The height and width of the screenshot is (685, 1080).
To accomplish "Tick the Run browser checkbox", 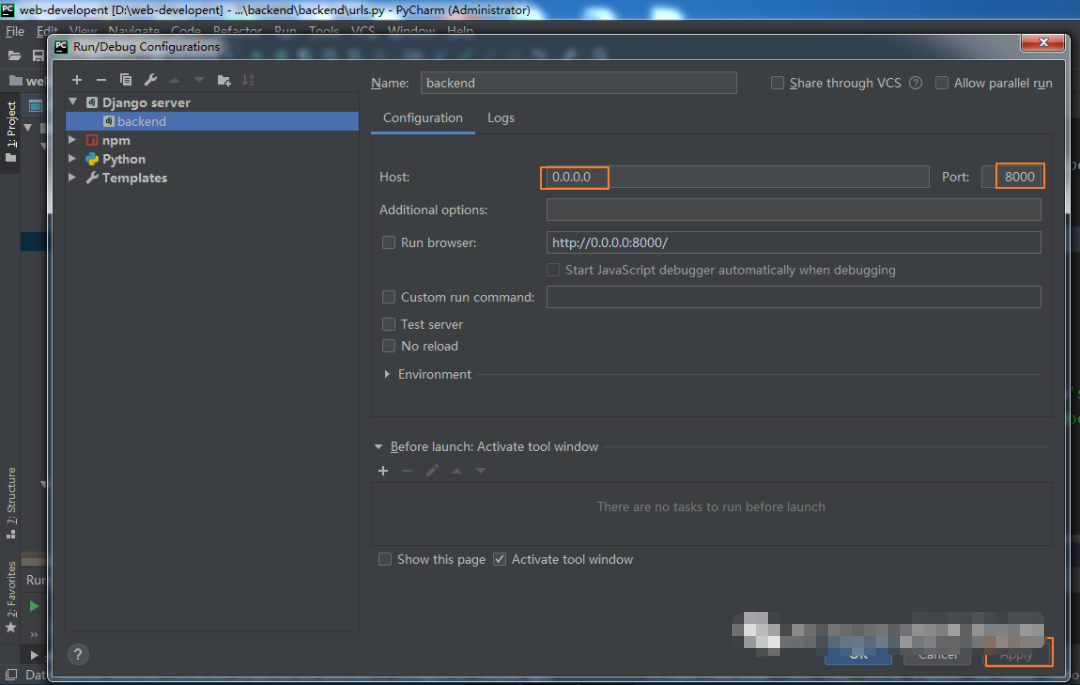I will click(x=388, y=242).
